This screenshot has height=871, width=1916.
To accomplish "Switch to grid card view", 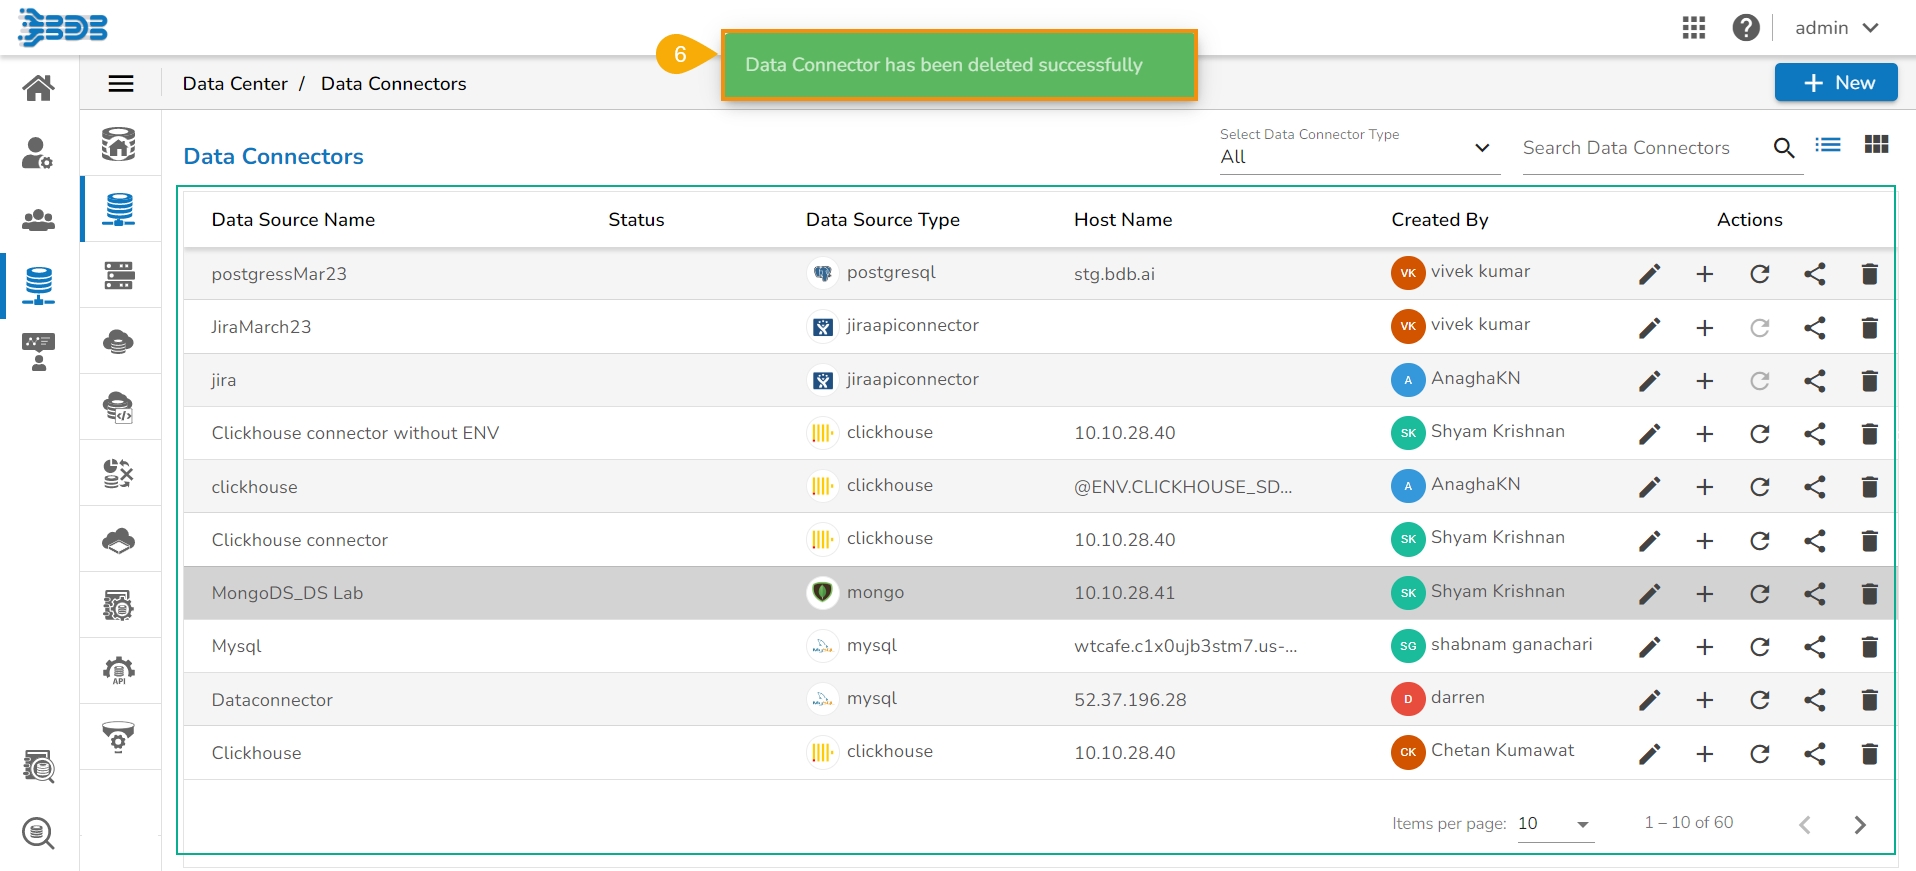I will click(x=1876, y=145).
